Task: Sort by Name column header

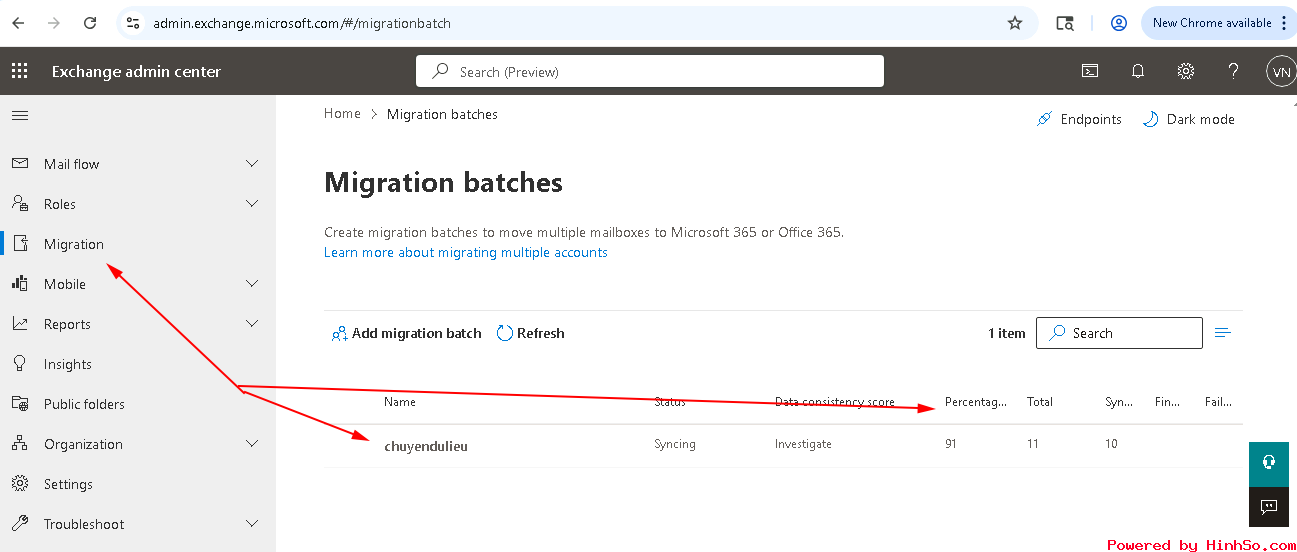Action: tap(400, 402)
